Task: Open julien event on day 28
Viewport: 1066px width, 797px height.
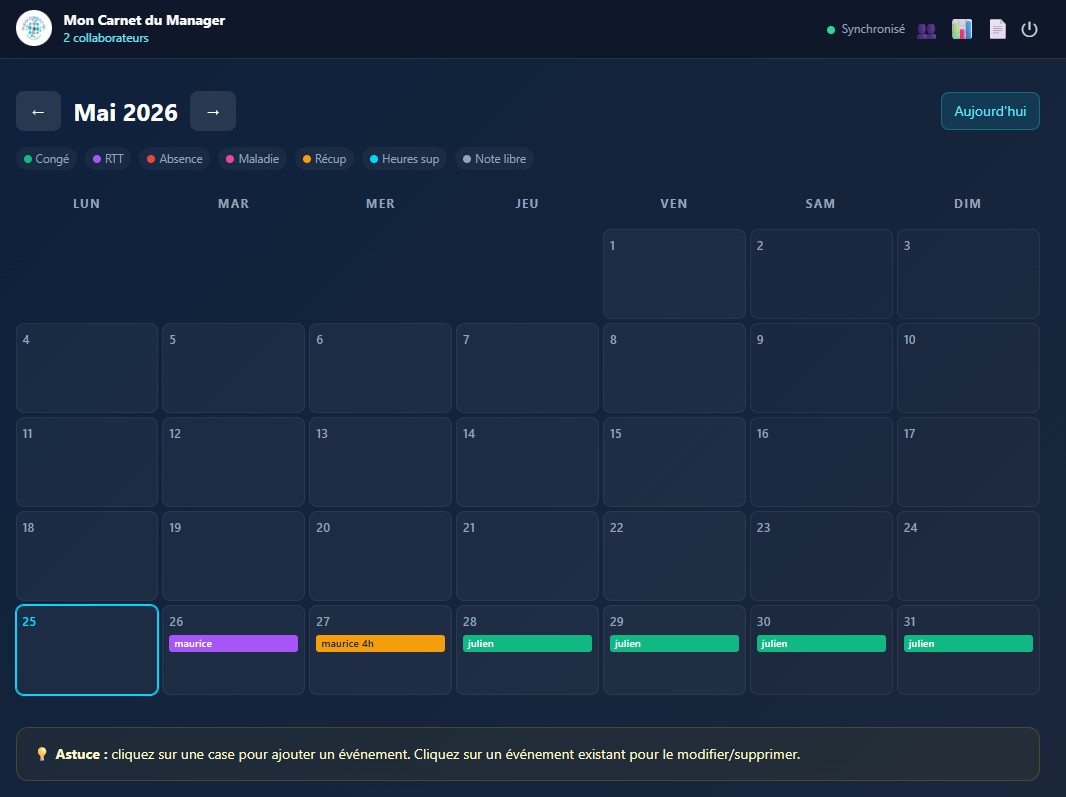Action: 527,643
